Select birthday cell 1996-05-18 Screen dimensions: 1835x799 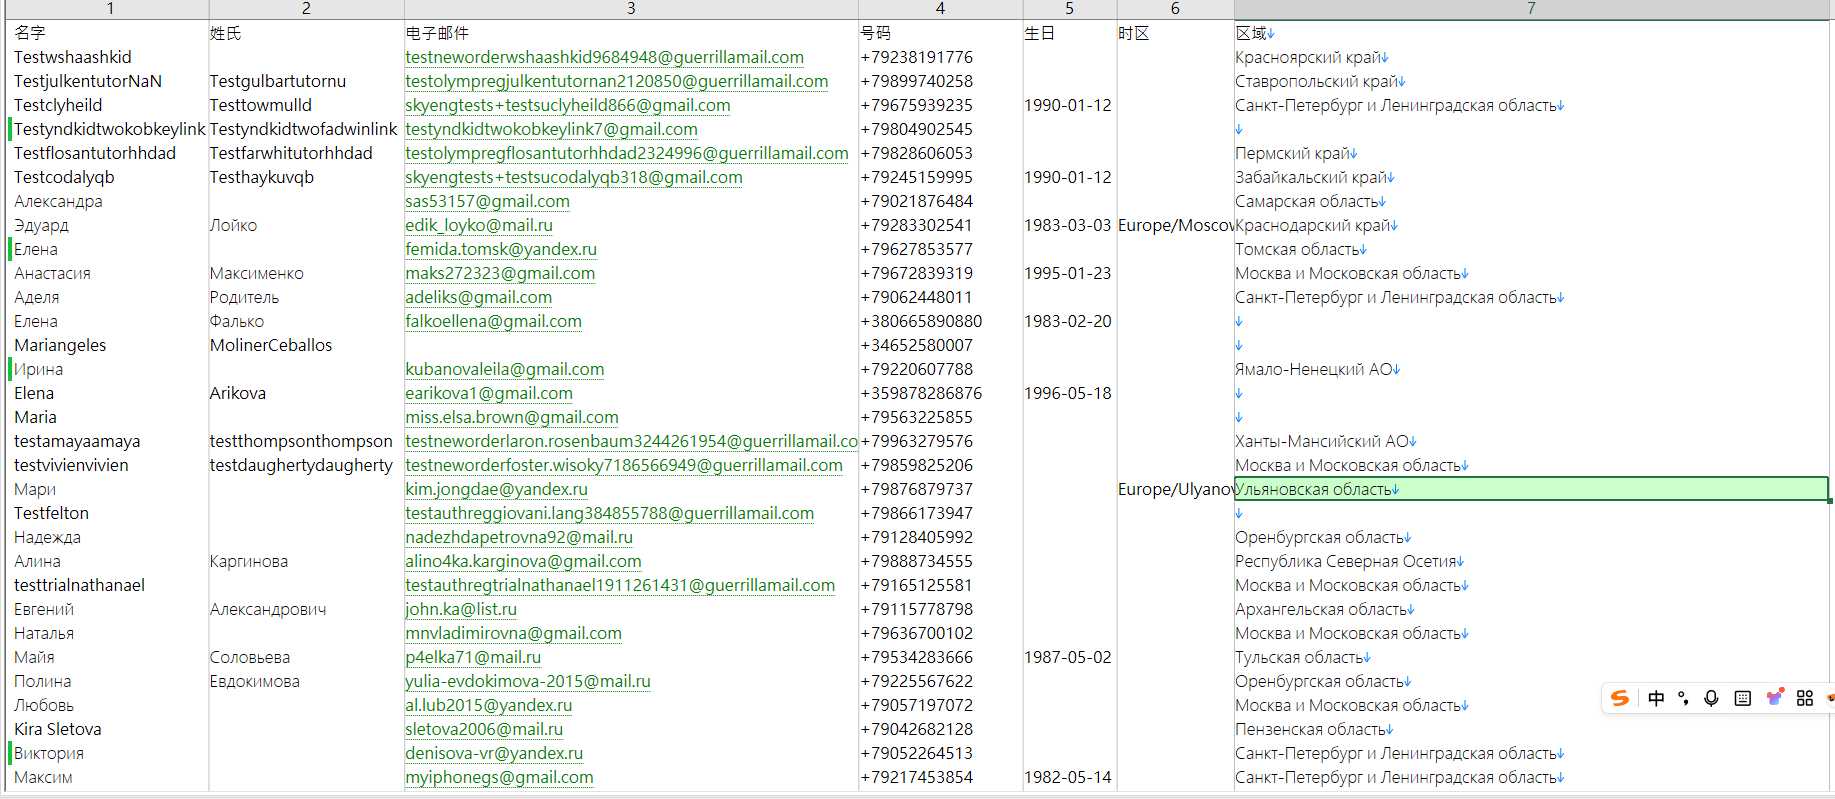(1068, 393)
